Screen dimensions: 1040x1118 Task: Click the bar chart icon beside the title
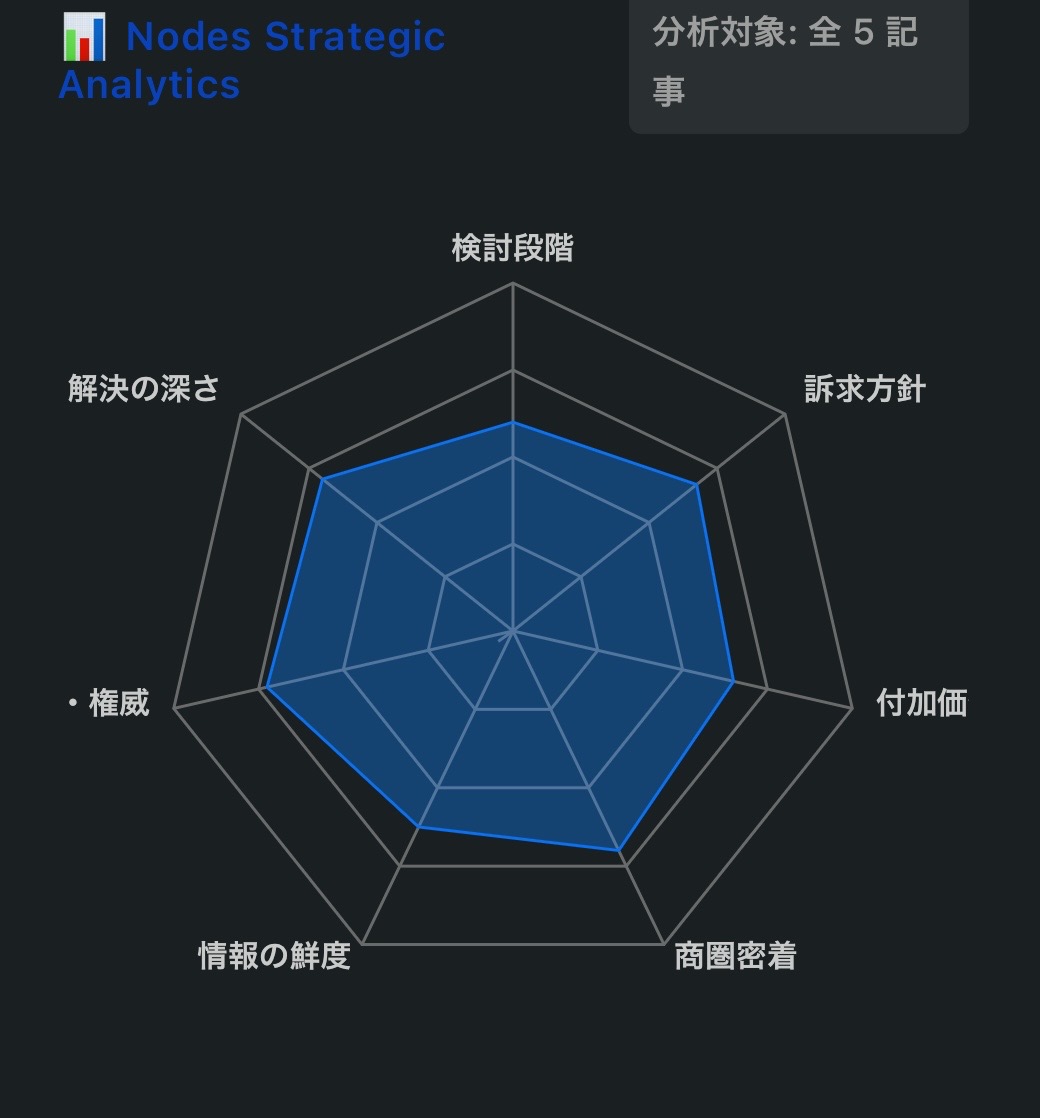[x=85, y=37]
